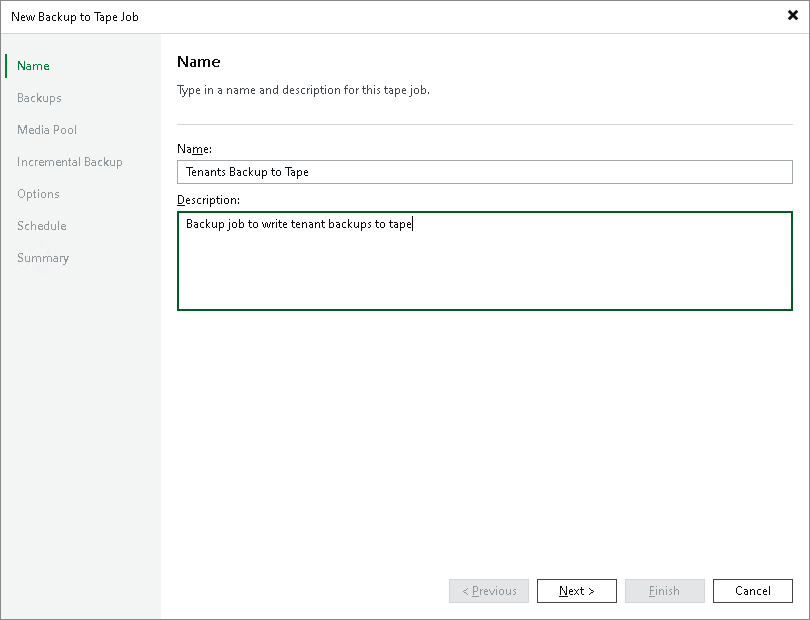Go to the Schedule step
Image resolution: width=810 pixels, height=620 pixels.
[41, 225]
